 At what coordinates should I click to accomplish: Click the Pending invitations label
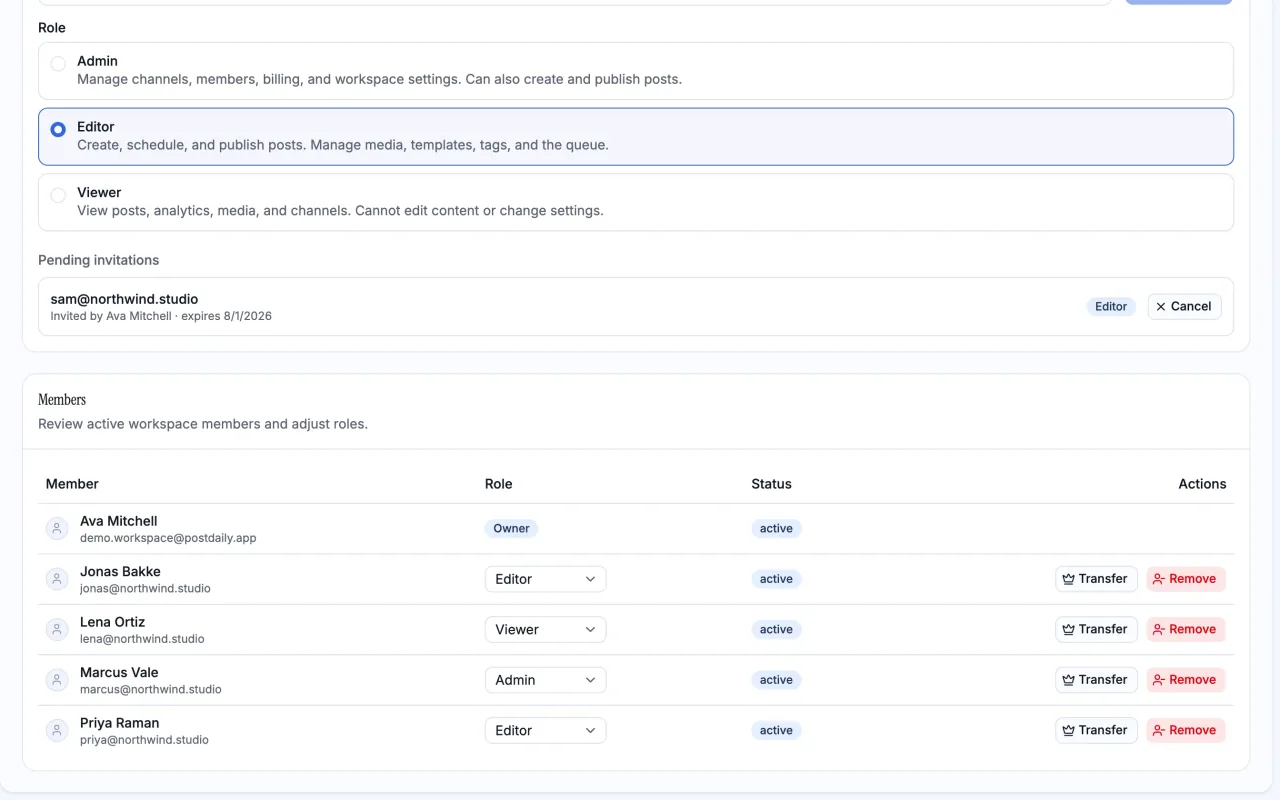[98, 260]
